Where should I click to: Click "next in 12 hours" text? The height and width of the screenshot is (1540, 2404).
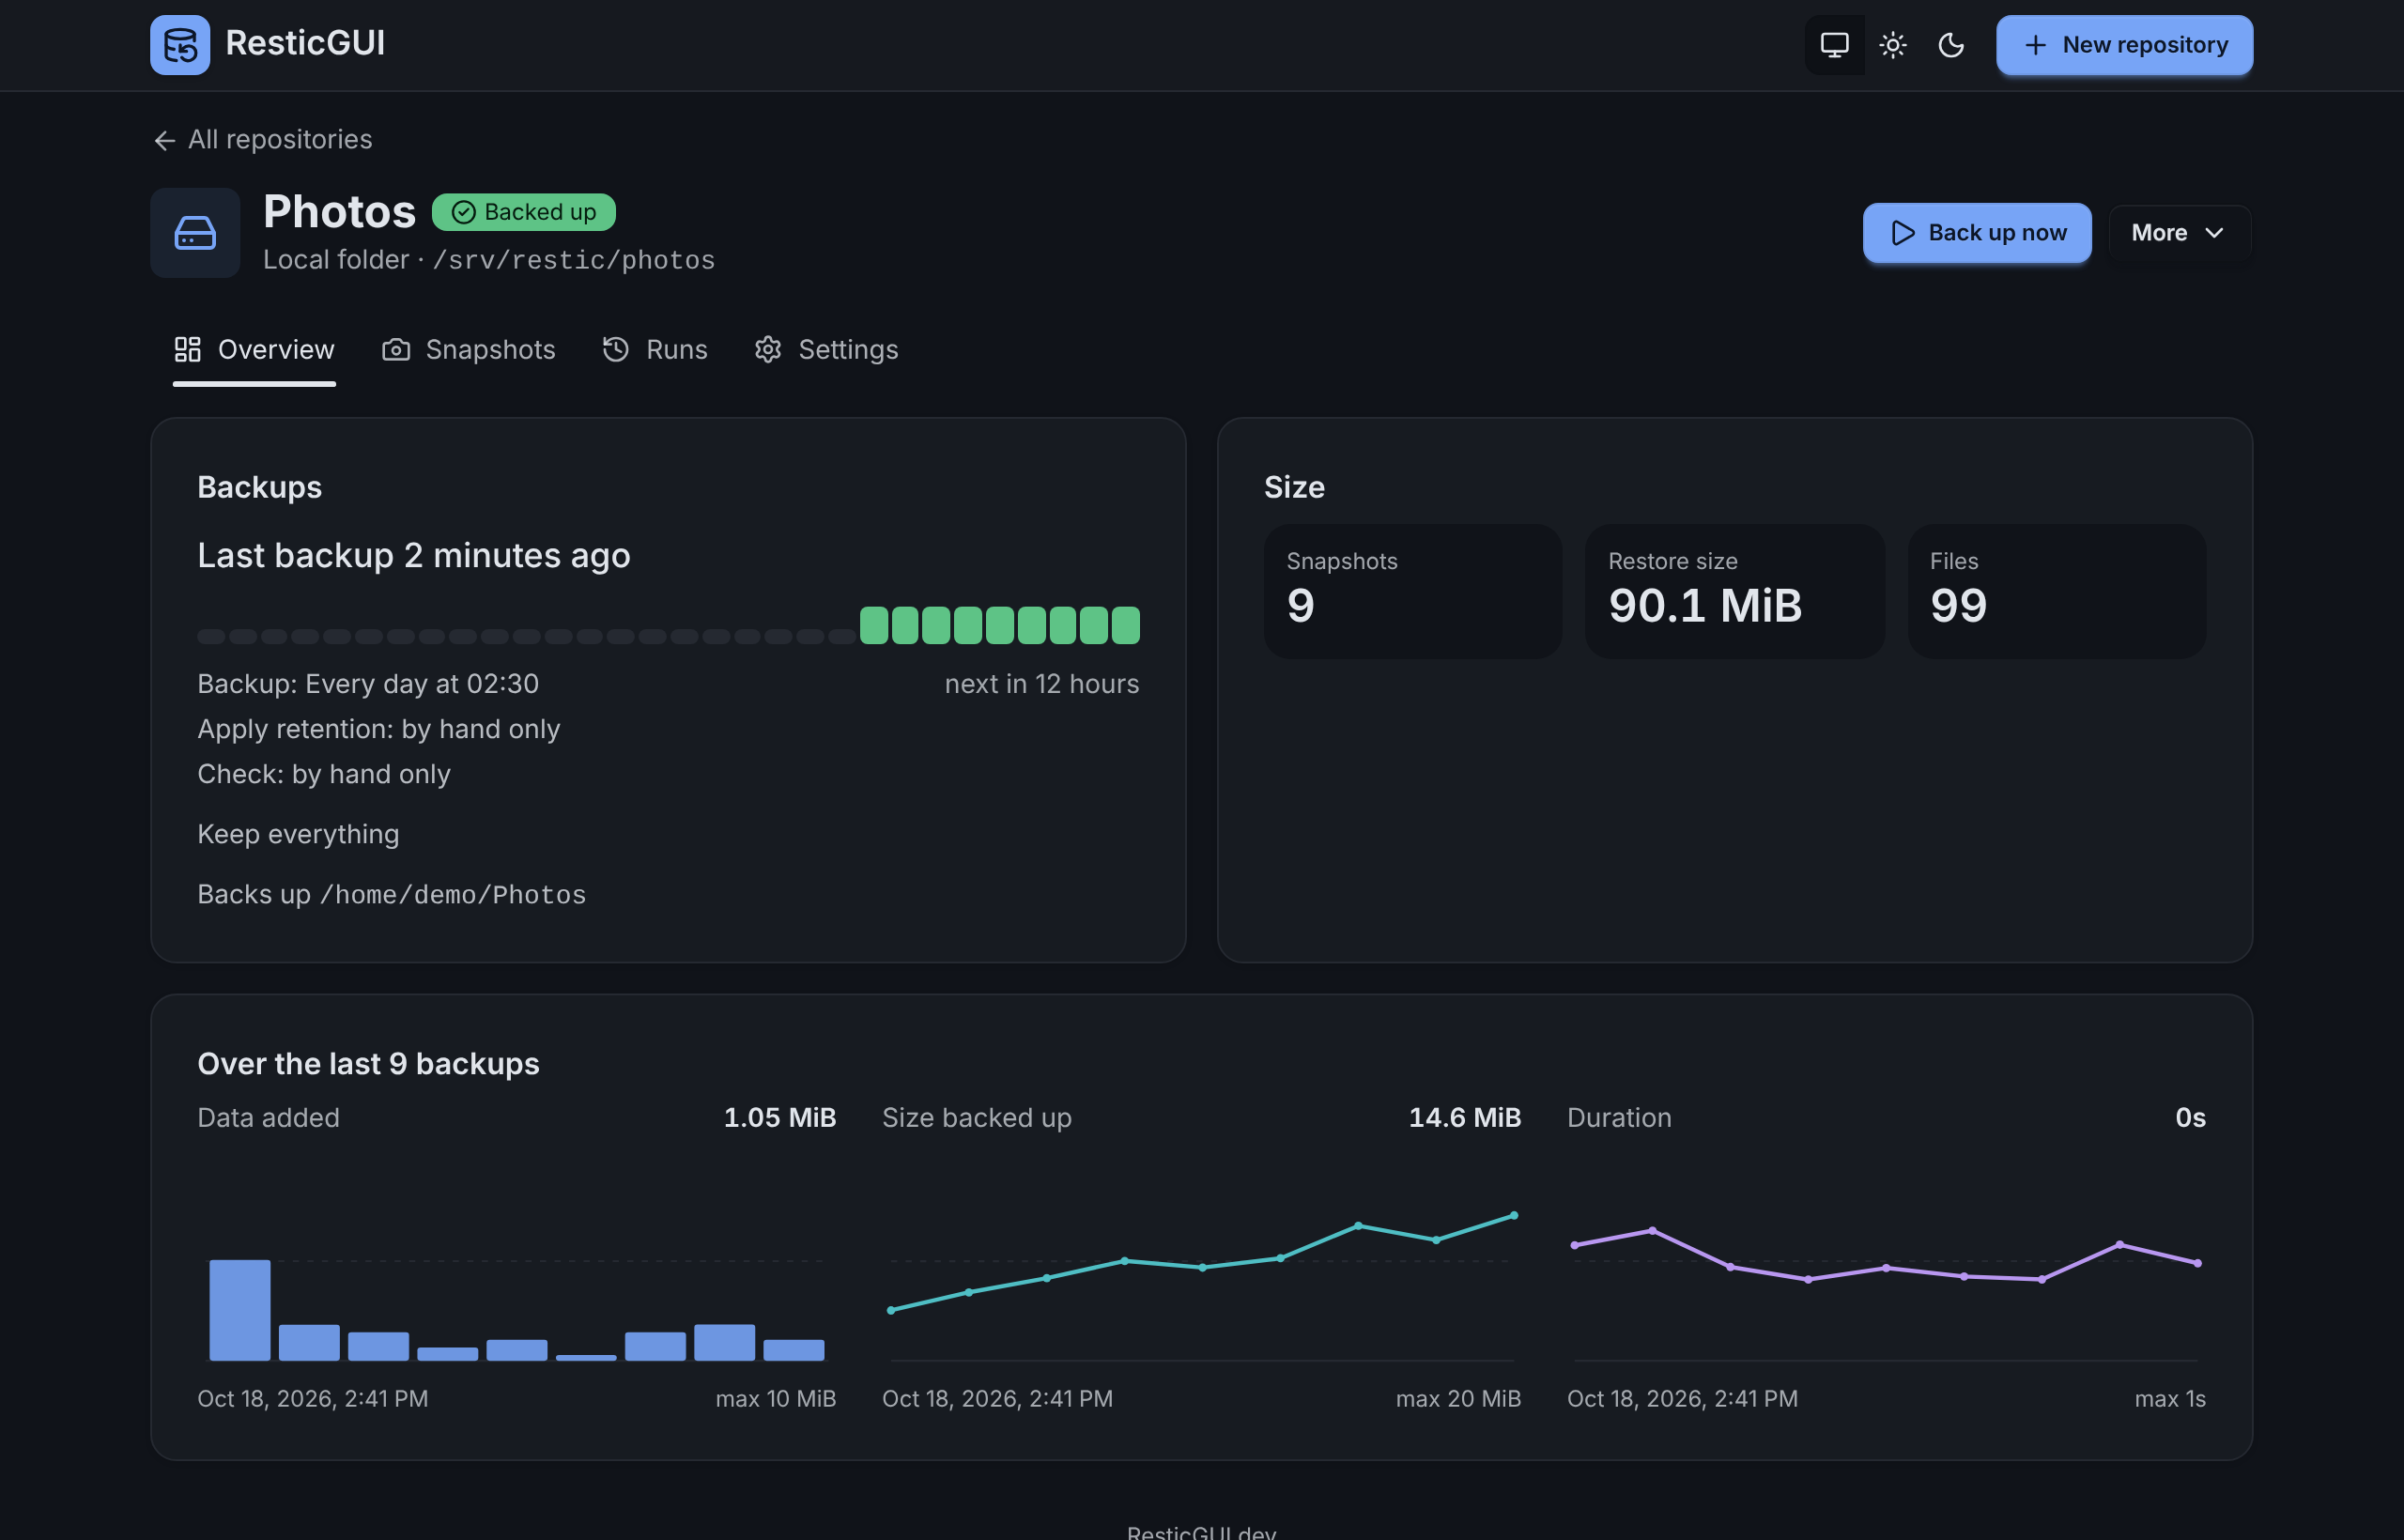(x=1042, y=684)
